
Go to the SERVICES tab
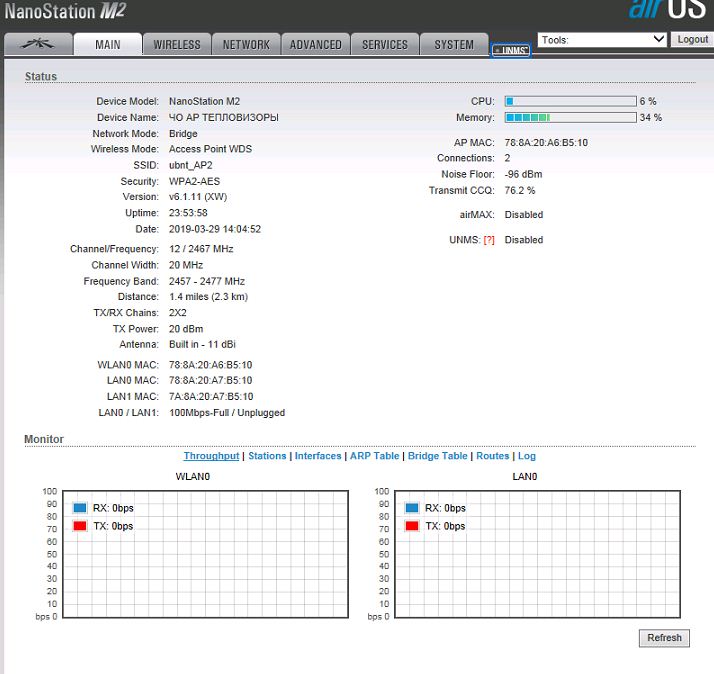[385, 44]
